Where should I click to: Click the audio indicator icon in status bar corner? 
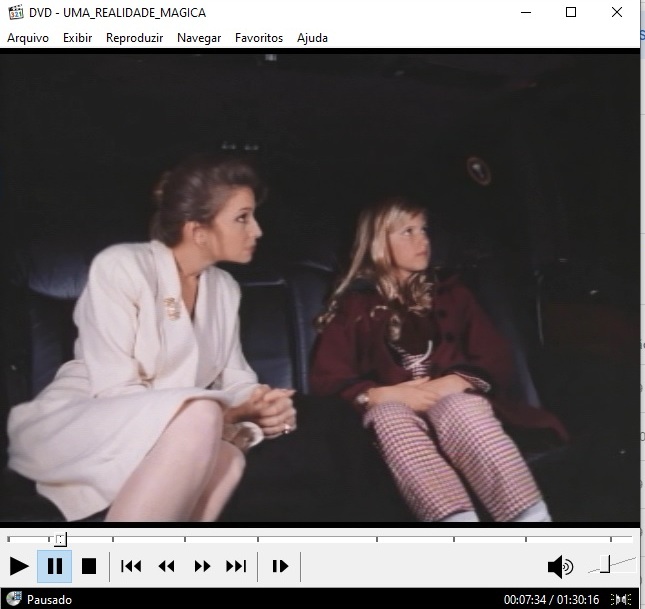click(622, 600)
